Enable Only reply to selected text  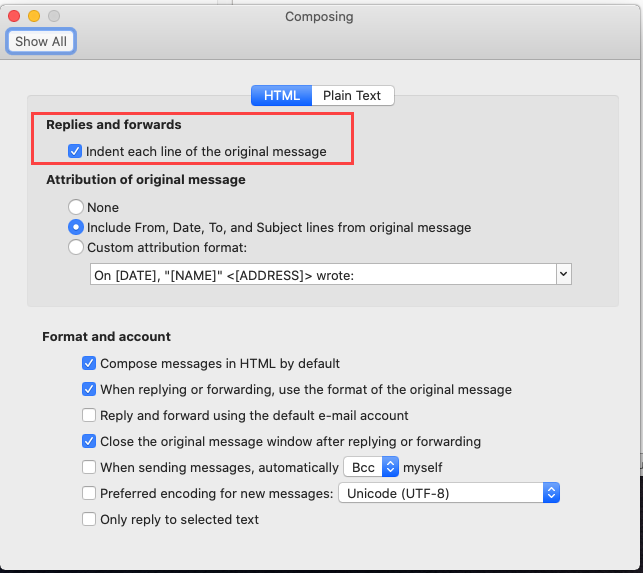(89, 519)
